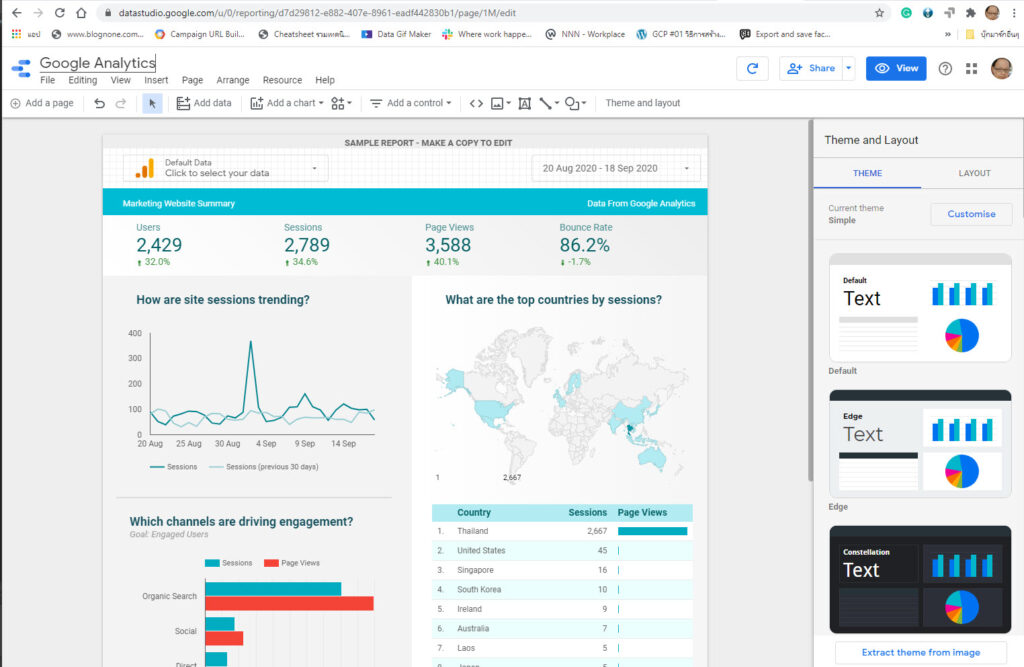Screen dimensions: 1024x667
Task: Click the report canvas vertical scrollbar
Action: tap(810, 301)
